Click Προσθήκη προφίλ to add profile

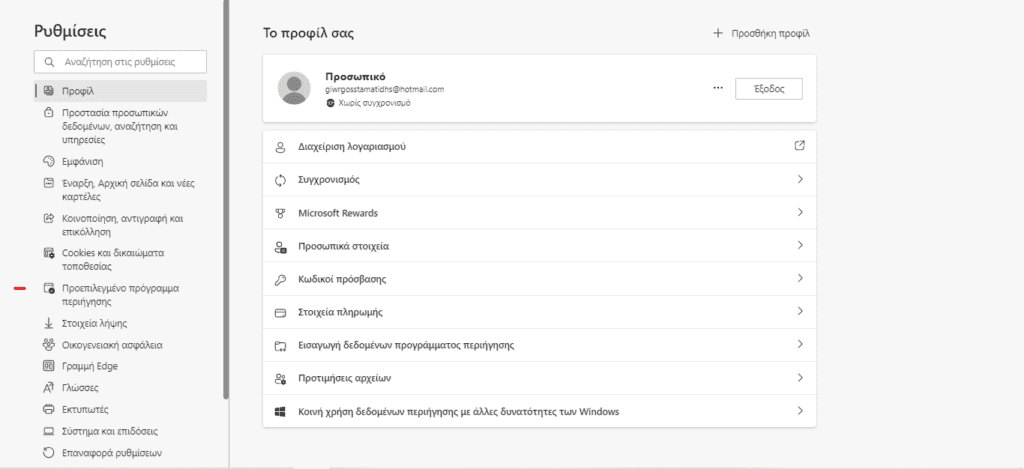tap(761, 33)
